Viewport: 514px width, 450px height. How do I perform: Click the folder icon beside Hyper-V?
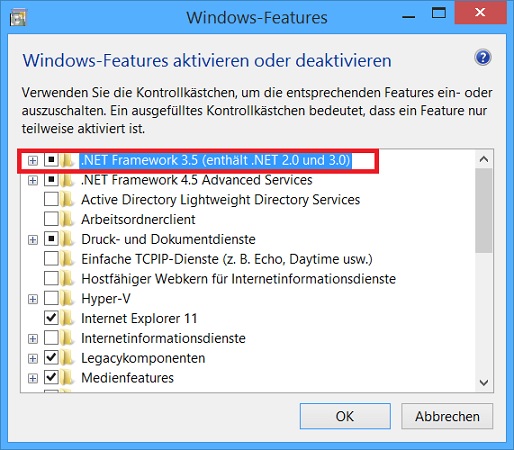[68, 299]
